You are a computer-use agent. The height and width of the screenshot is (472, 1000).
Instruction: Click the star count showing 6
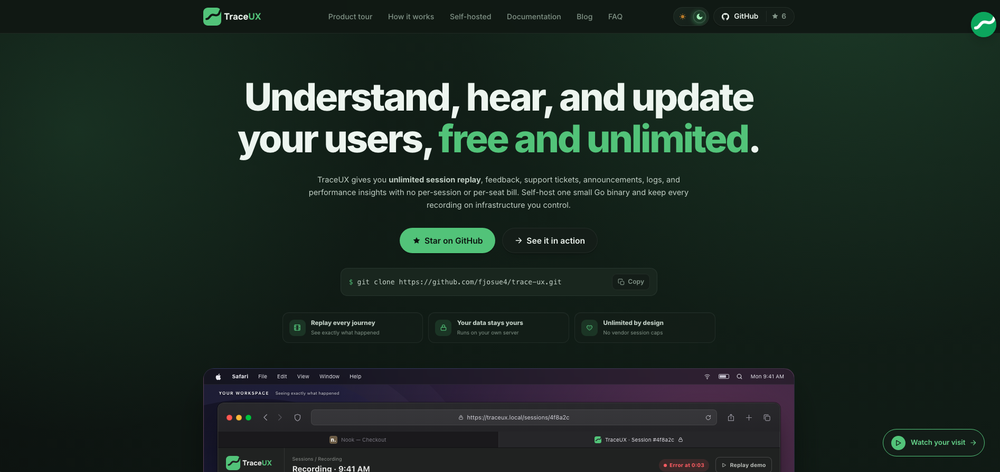tap(779, 17)
